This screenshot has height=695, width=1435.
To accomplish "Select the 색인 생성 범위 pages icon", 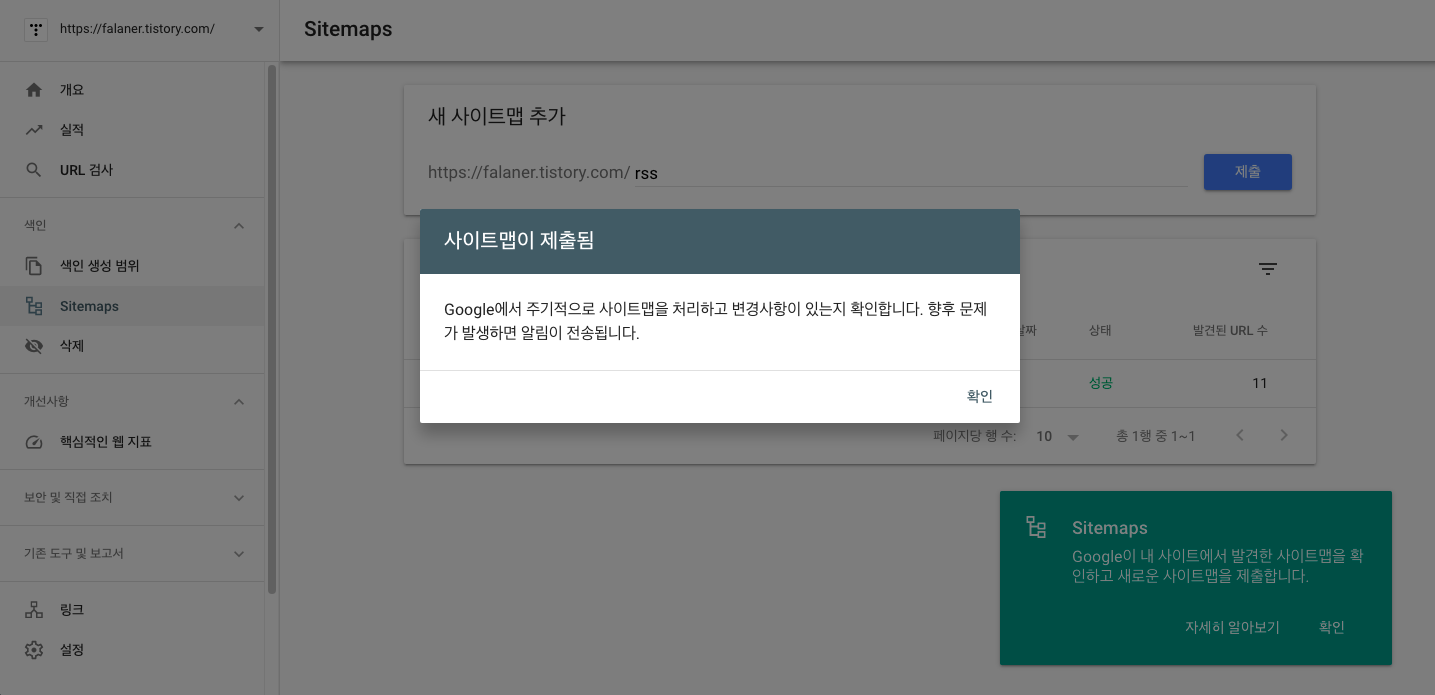I will click(36, 265).
